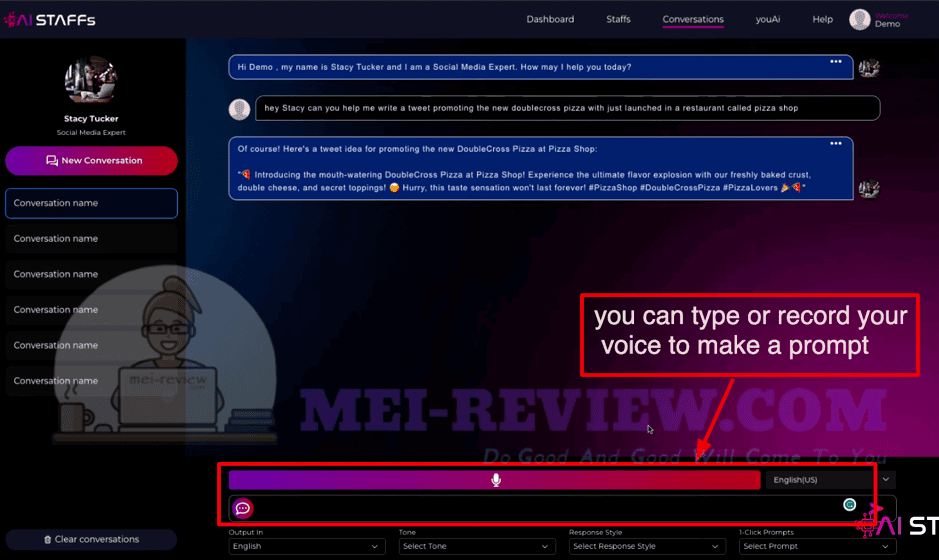Open the Help menu
This screenshot has height=560, width=939.
pyautogui.click(x=822, y=19)
